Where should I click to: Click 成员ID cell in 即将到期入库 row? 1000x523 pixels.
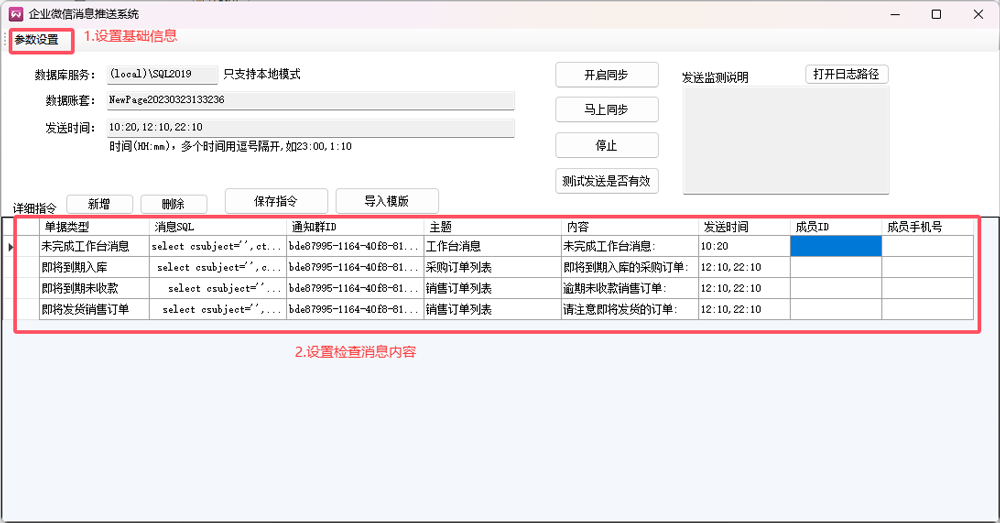click(836, 267)
